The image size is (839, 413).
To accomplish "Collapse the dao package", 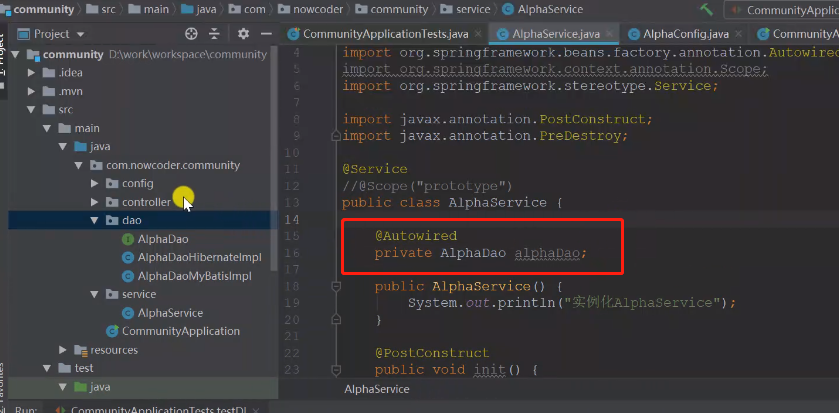I will click(x=95, y=220).
